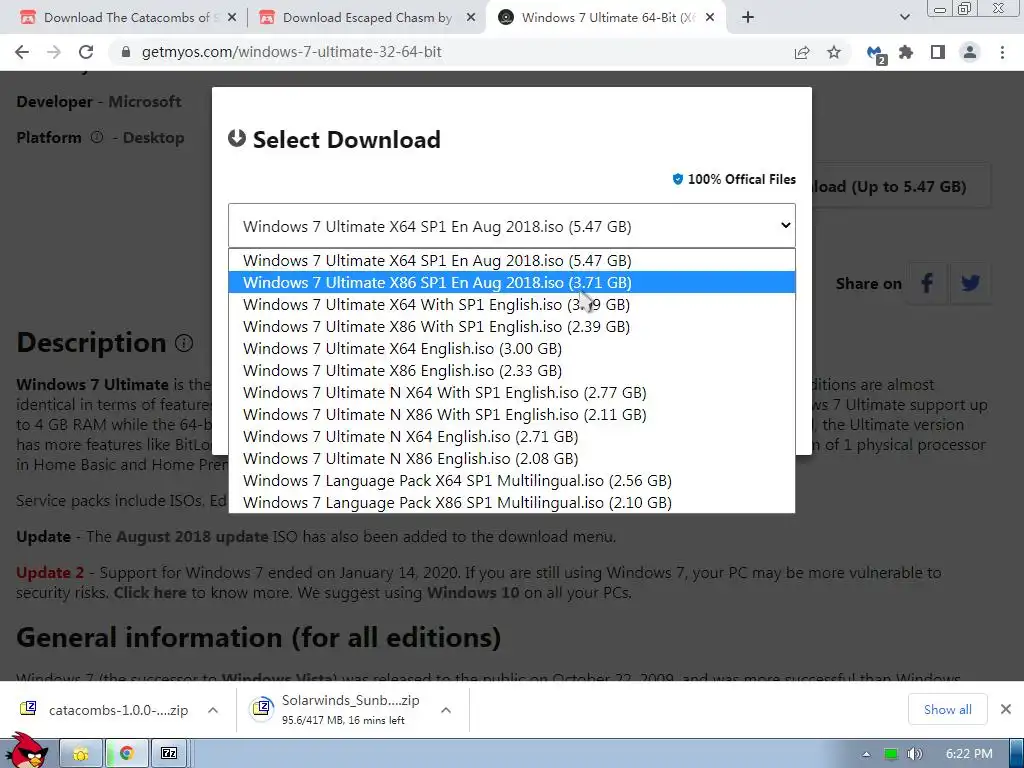Share on Facebook
Screen dimensions: 1024x768
[927, 283]
